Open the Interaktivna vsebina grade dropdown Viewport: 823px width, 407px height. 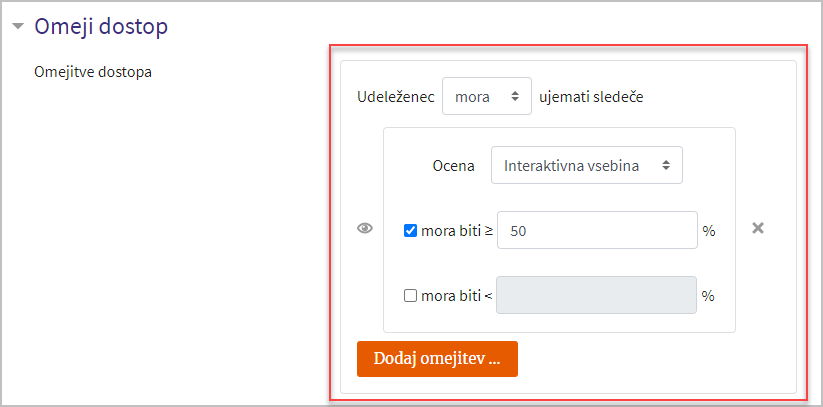(x=587, y=165)
